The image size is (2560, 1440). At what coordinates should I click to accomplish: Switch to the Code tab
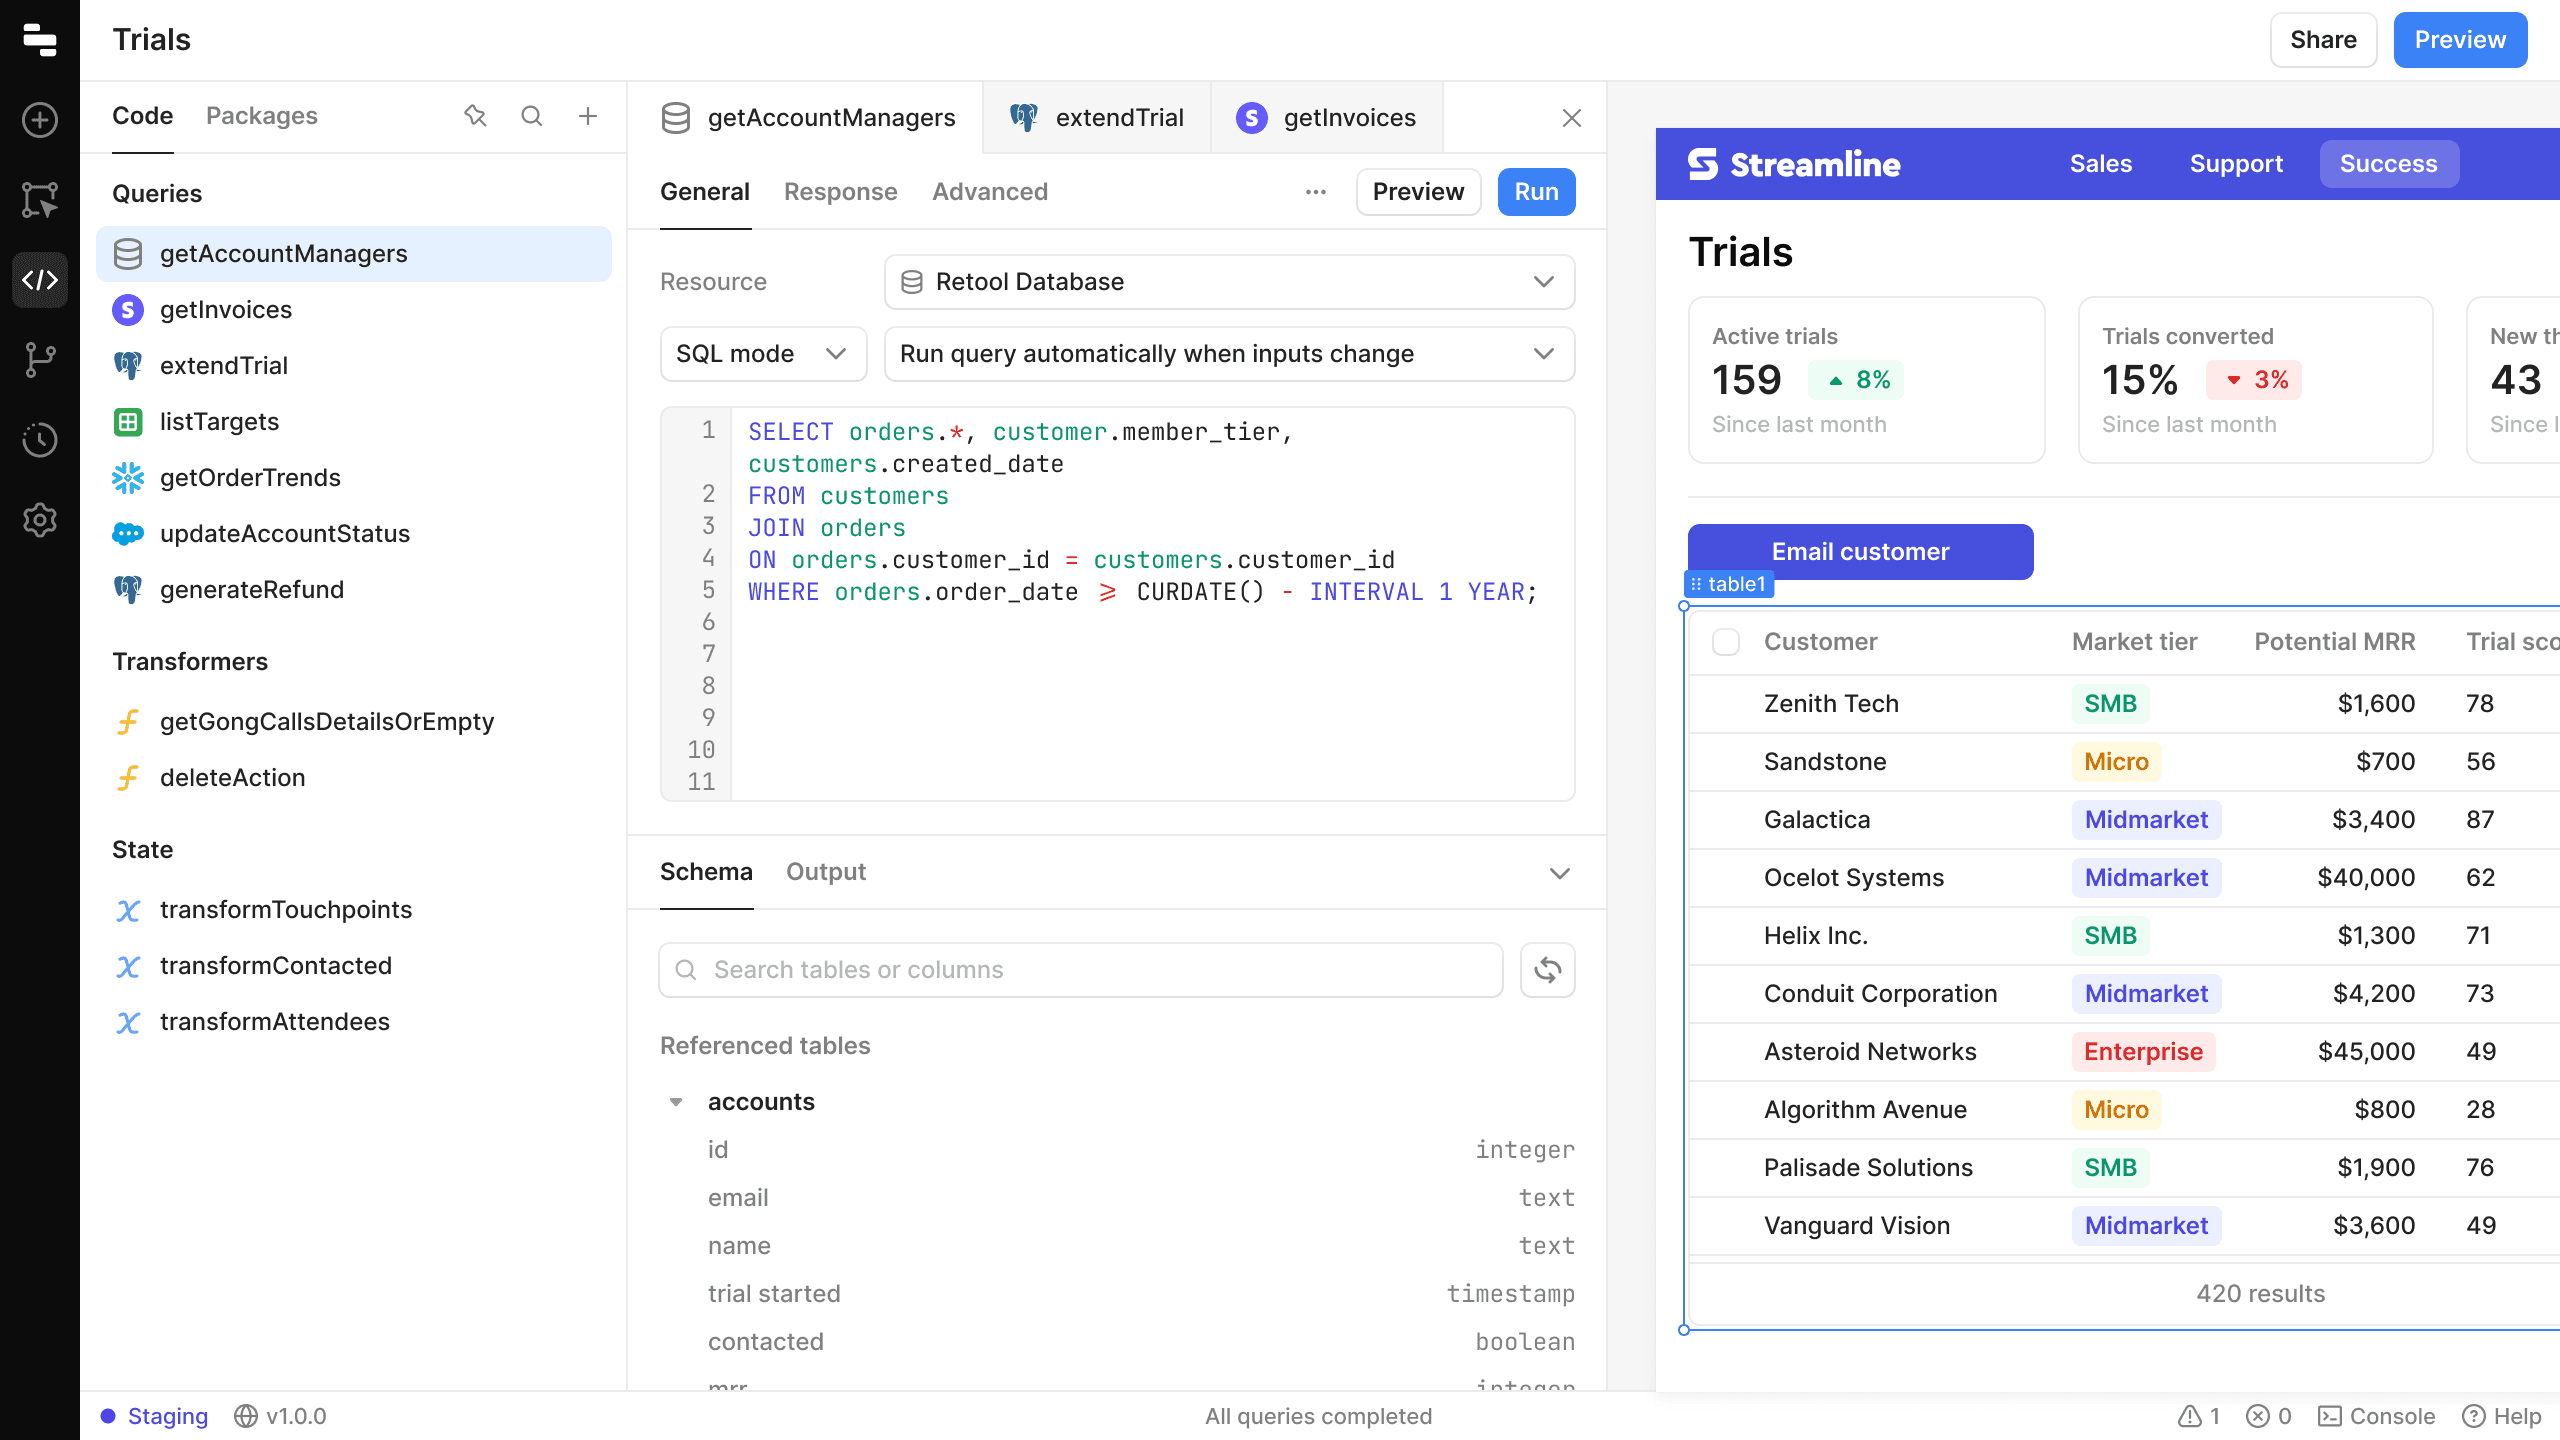point(143,116)
